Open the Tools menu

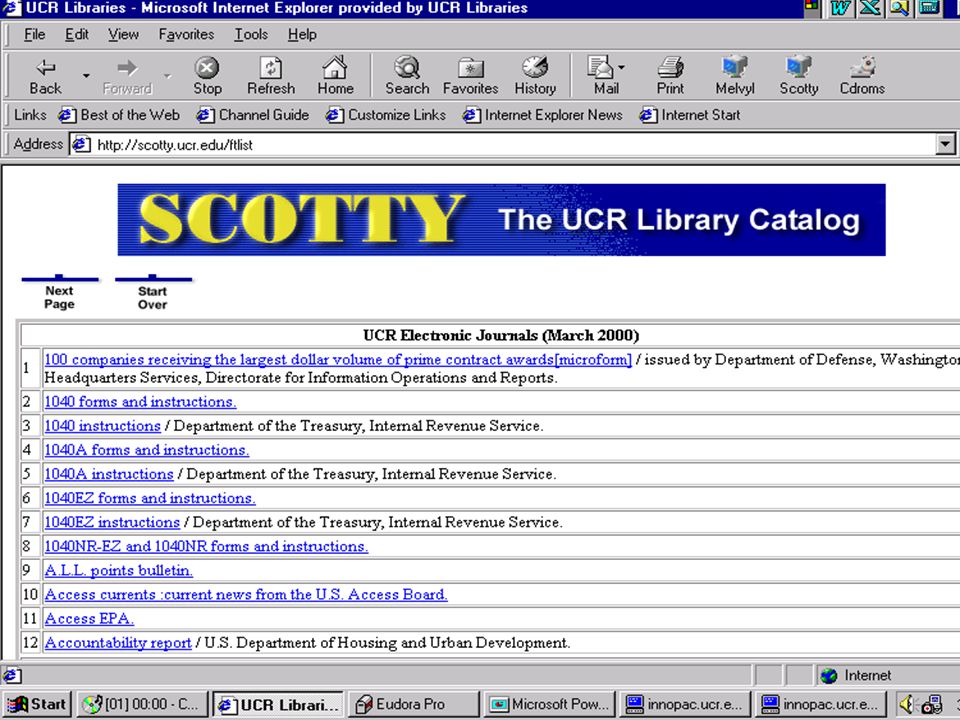point(251,34)
